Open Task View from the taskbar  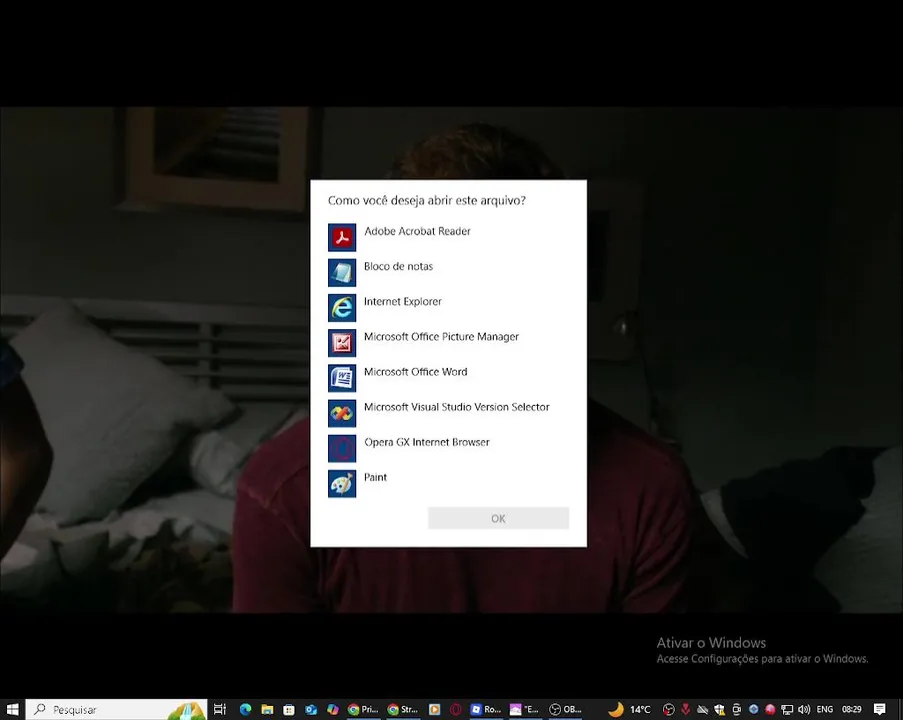point(220,709)
